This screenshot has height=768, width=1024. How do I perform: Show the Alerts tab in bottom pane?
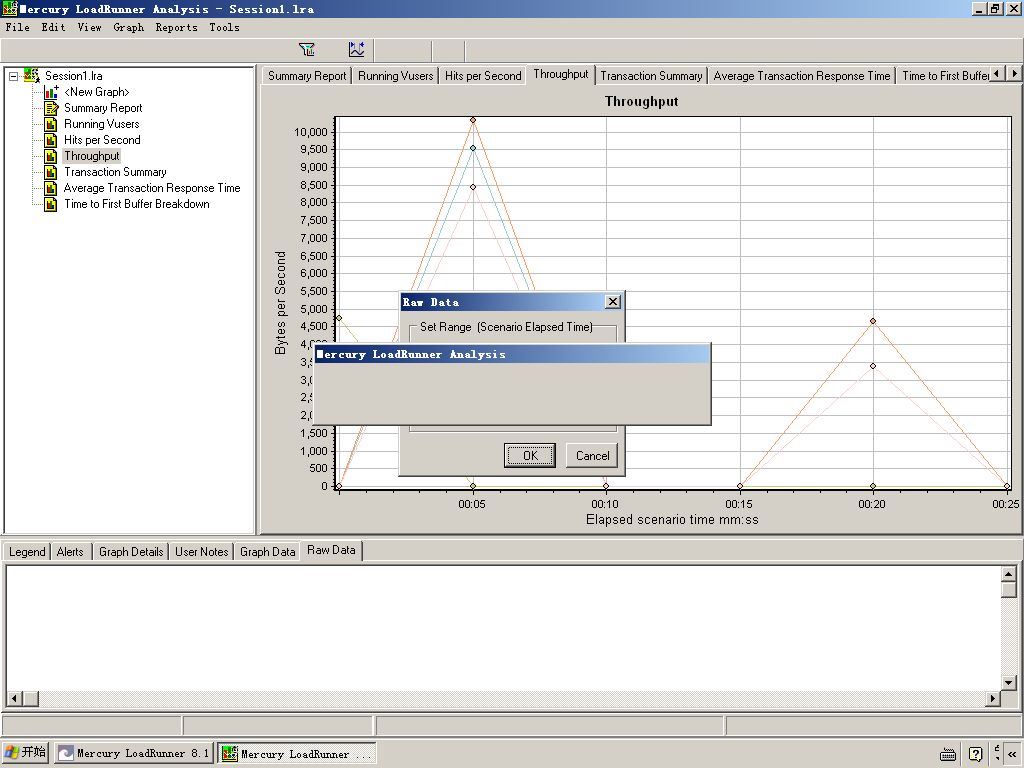(x=70, y=552)
